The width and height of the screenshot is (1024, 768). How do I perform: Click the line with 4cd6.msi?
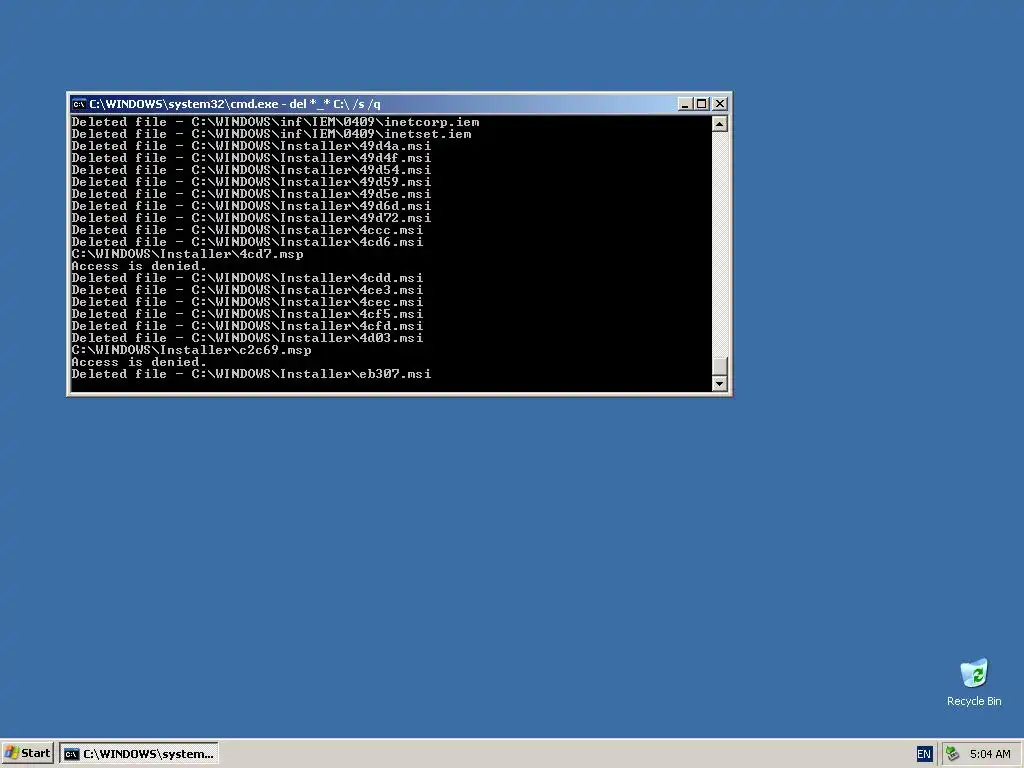(x=248, y=242)
